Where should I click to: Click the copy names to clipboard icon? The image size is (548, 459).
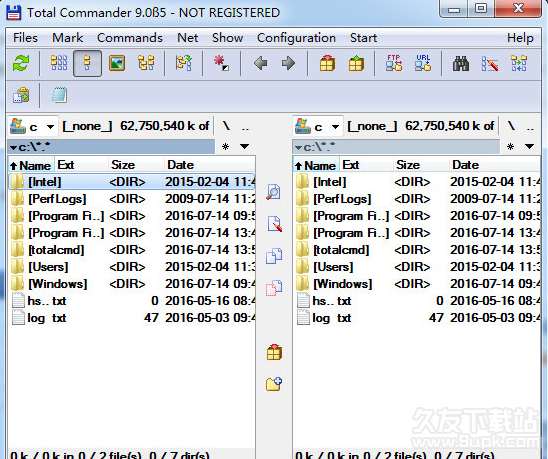(x=21, y=95)
